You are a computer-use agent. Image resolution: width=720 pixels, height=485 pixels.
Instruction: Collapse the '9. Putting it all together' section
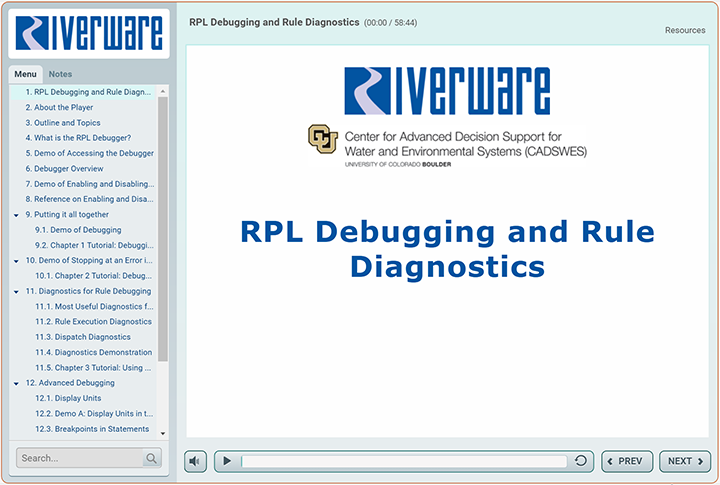[17, 215]
